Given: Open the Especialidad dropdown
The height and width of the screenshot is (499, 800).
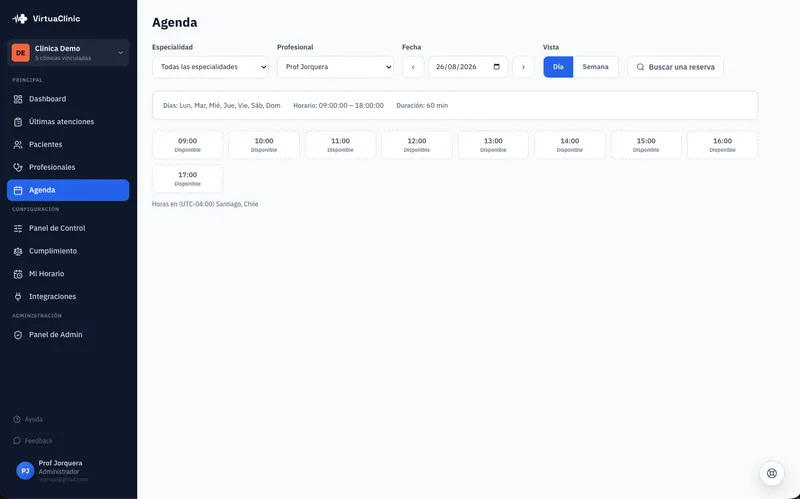Looking at the screenshot, I should (x=210, y=67).
